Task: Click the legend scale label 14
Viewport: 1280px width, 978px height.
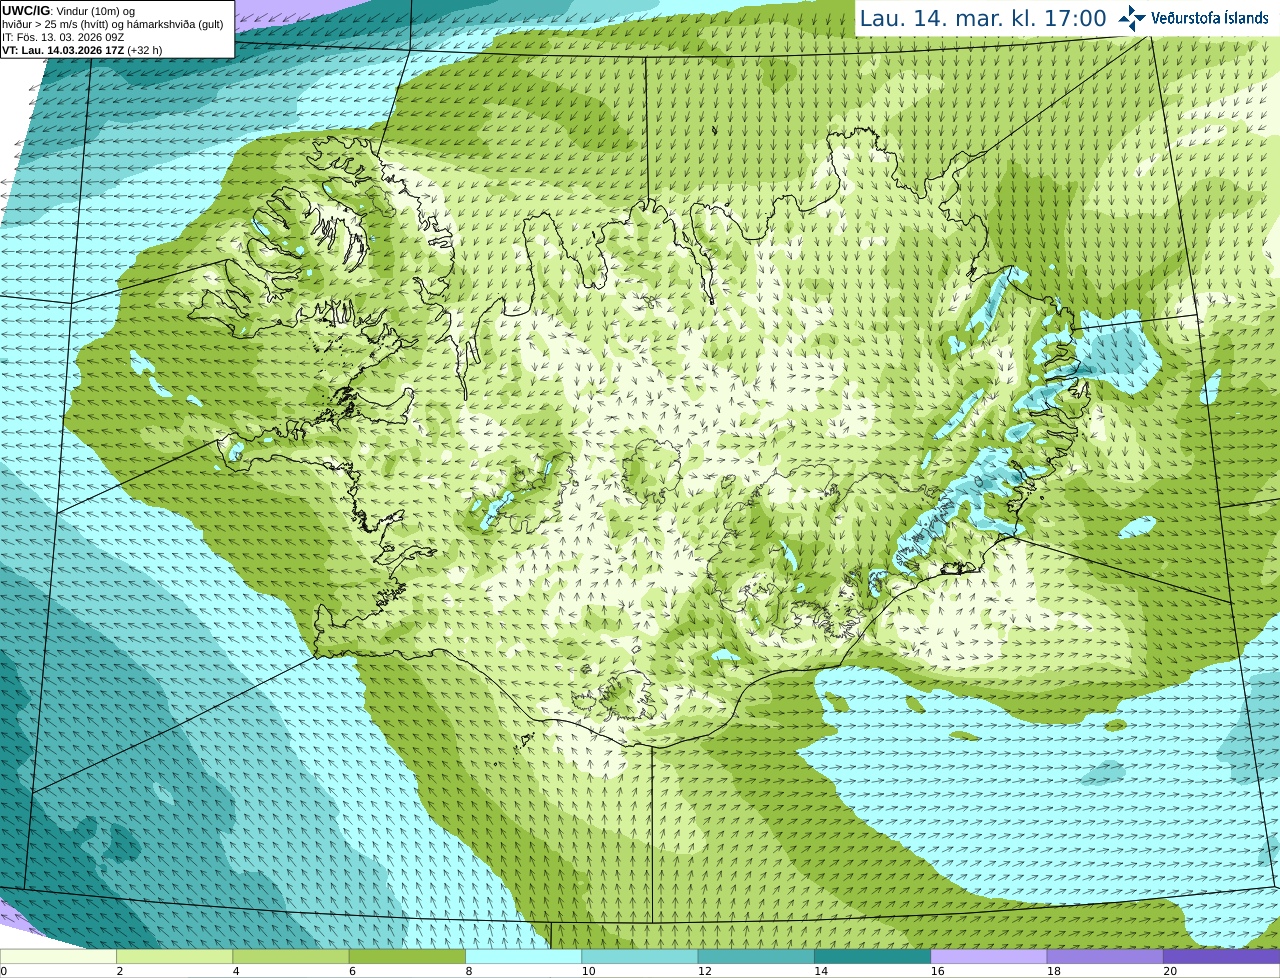Action: point(821,971)
